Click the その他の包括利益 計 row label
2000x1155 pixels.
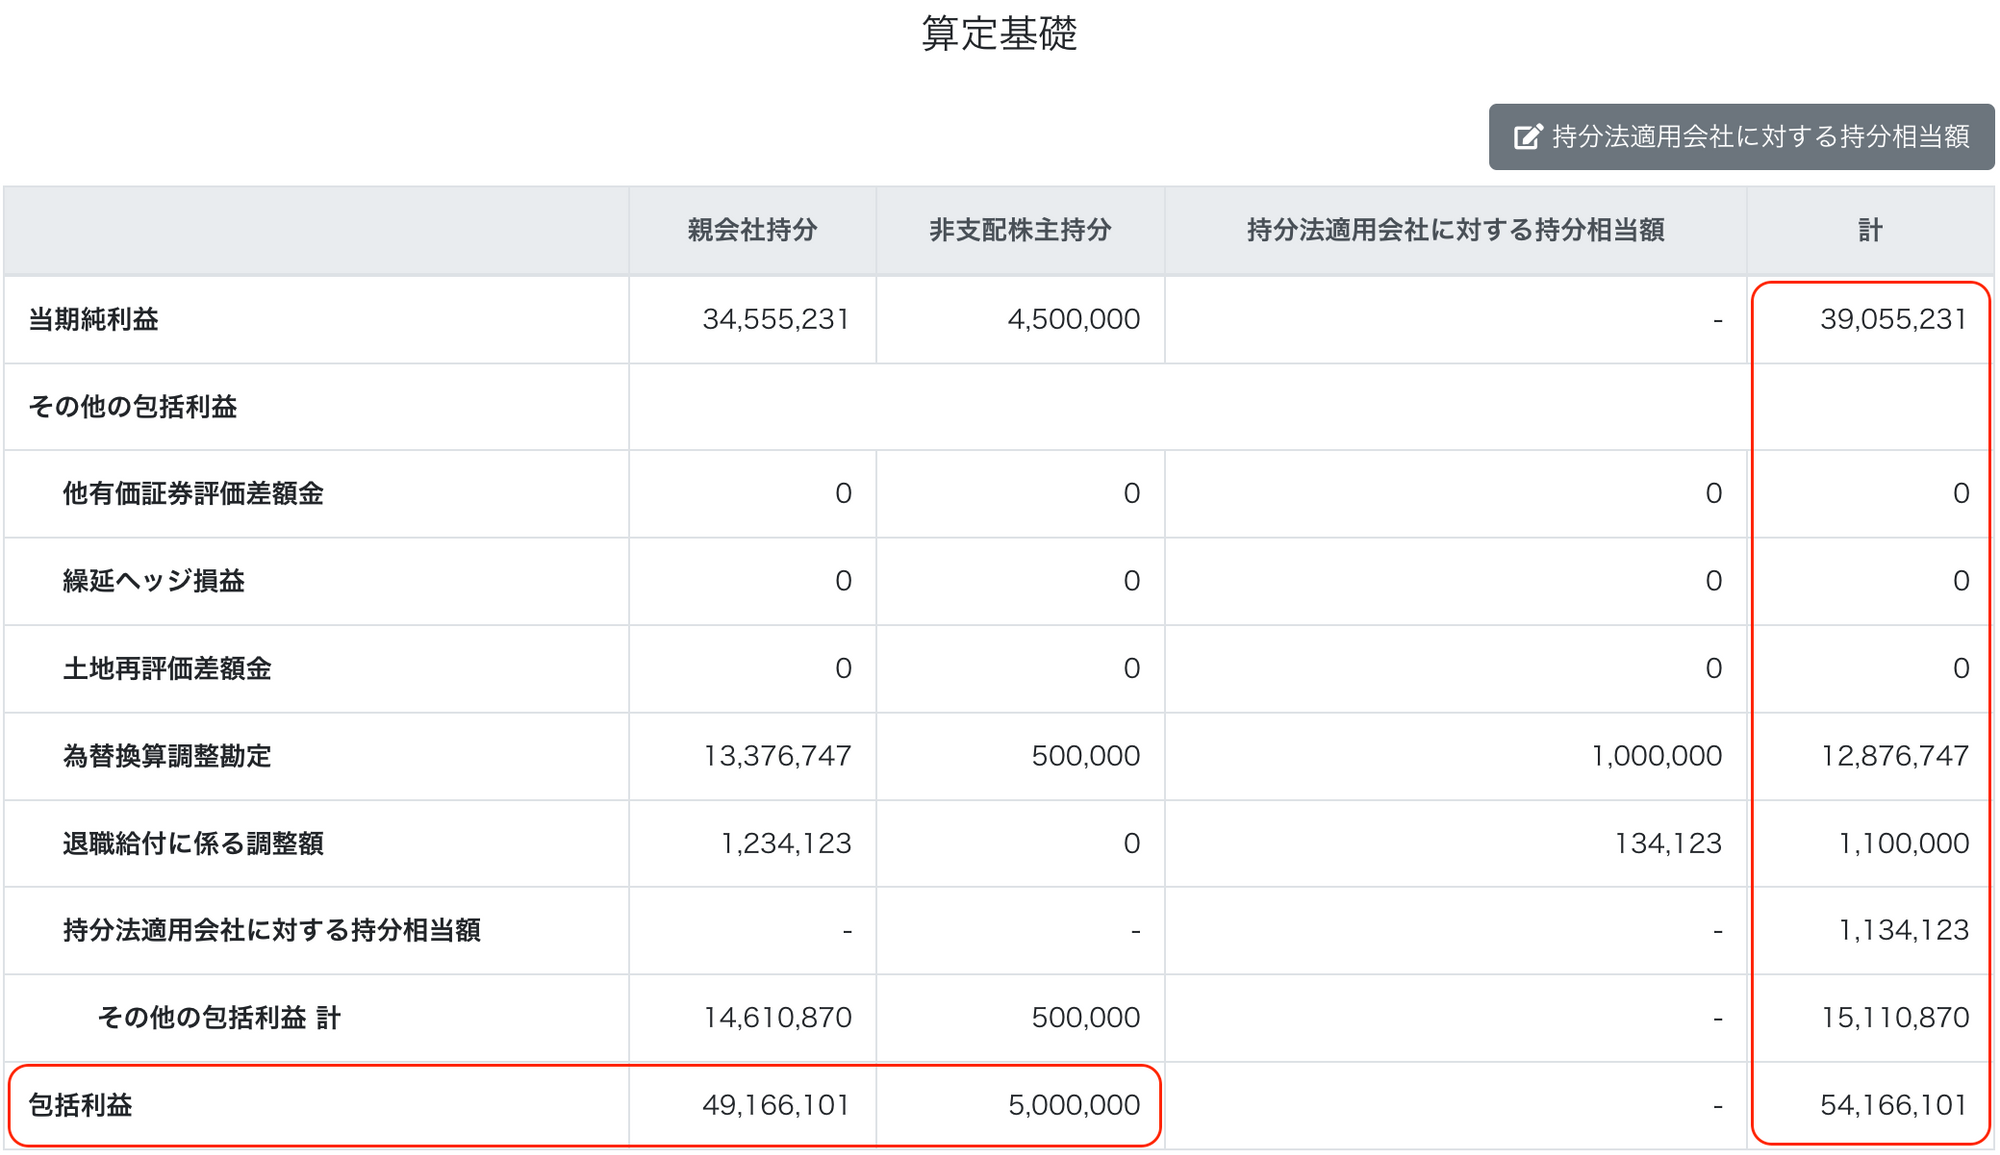coord(219,1018)
